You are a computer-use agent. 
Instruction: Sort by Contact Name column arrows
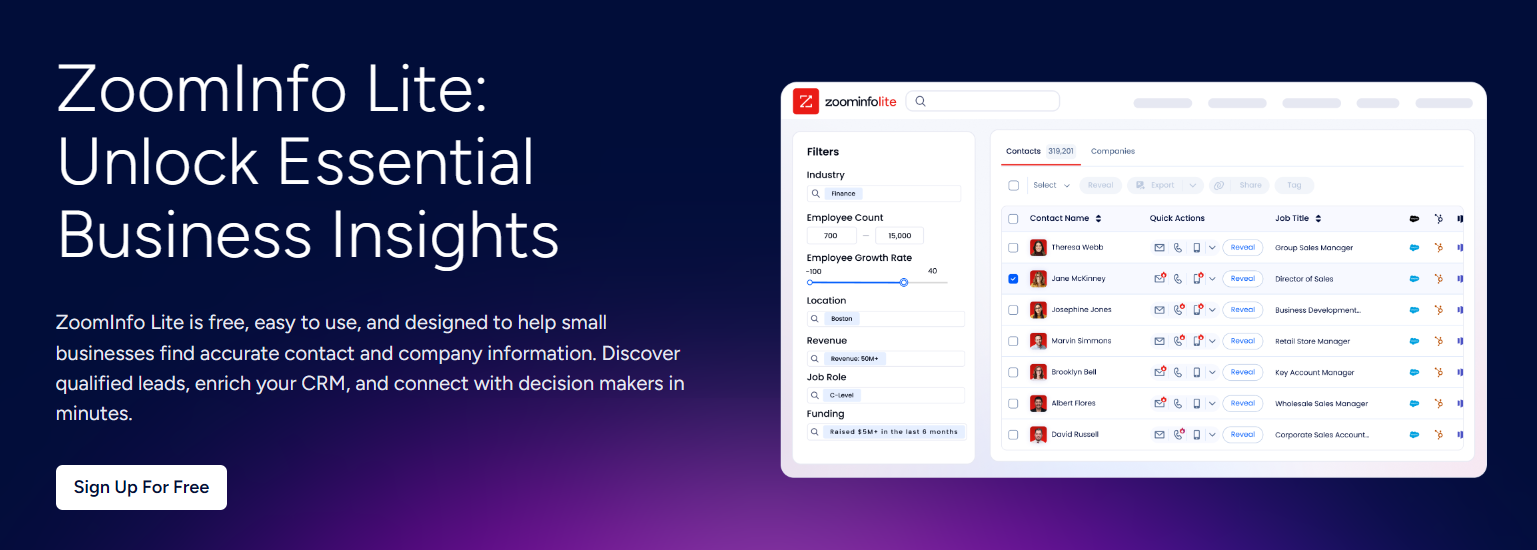click(1098, 218)
